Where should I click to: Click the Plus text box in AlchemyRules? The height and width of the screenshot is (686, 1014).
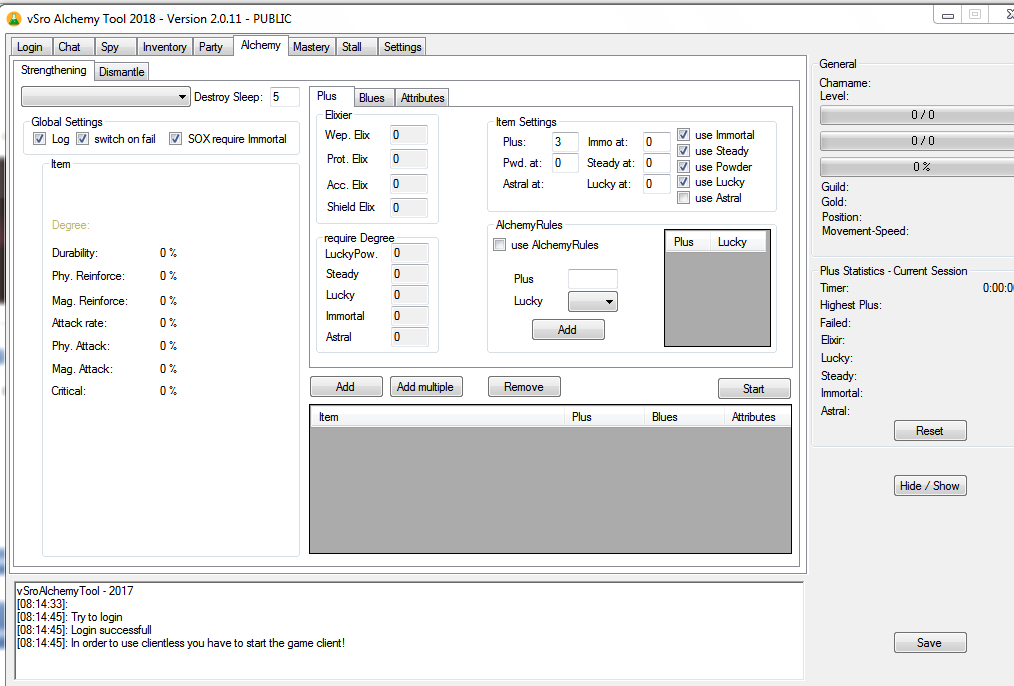click(x=592, y=279)
